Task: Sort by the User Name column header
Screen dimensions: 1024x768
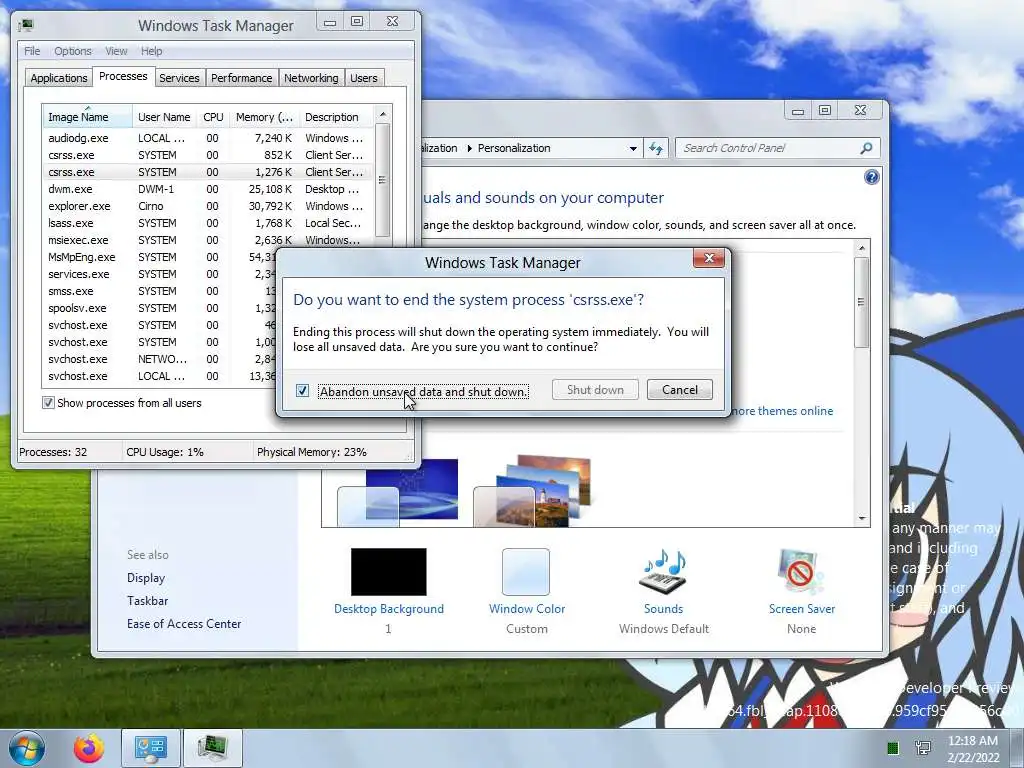Action: point(164,117)
